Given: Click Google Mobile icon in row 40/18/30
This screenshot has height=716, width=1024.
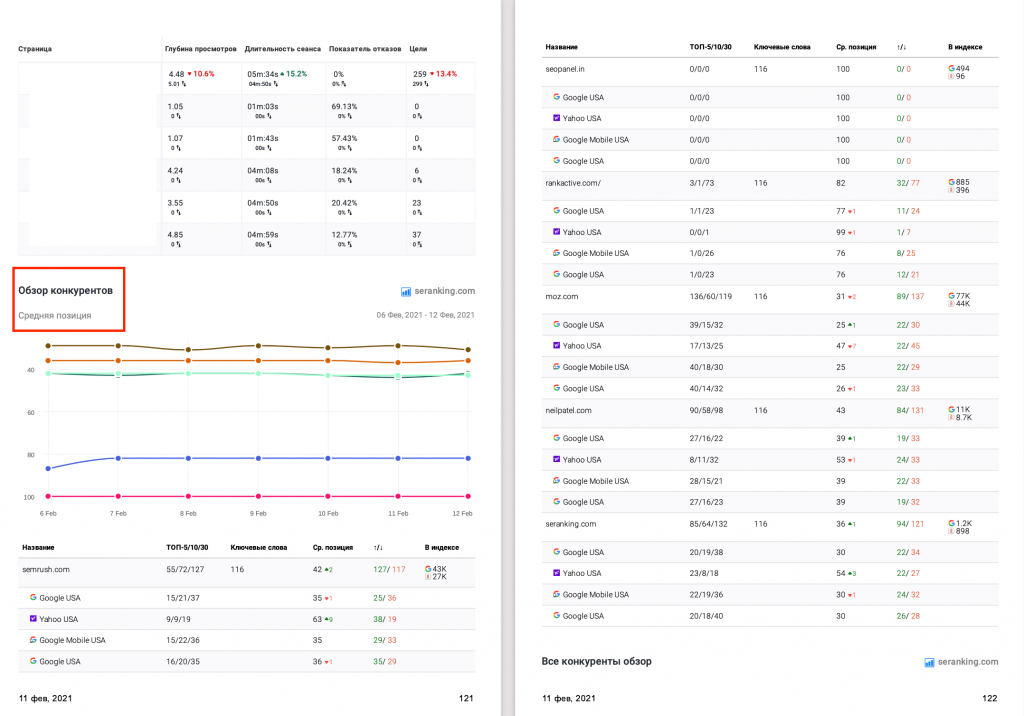Looking at the screenshot, I should [556, 366].
